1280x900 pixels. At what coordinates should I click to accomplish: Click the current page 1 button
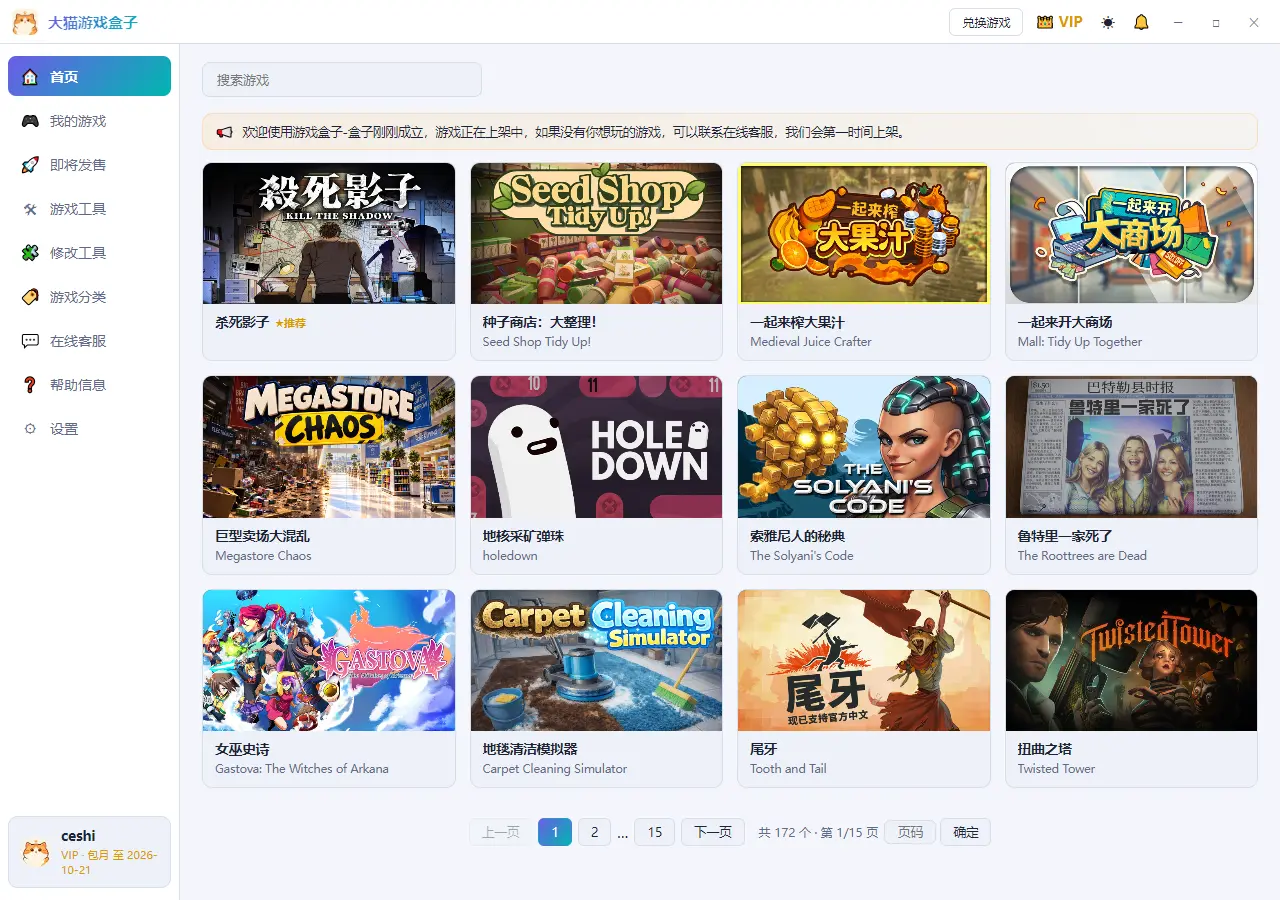555,832
